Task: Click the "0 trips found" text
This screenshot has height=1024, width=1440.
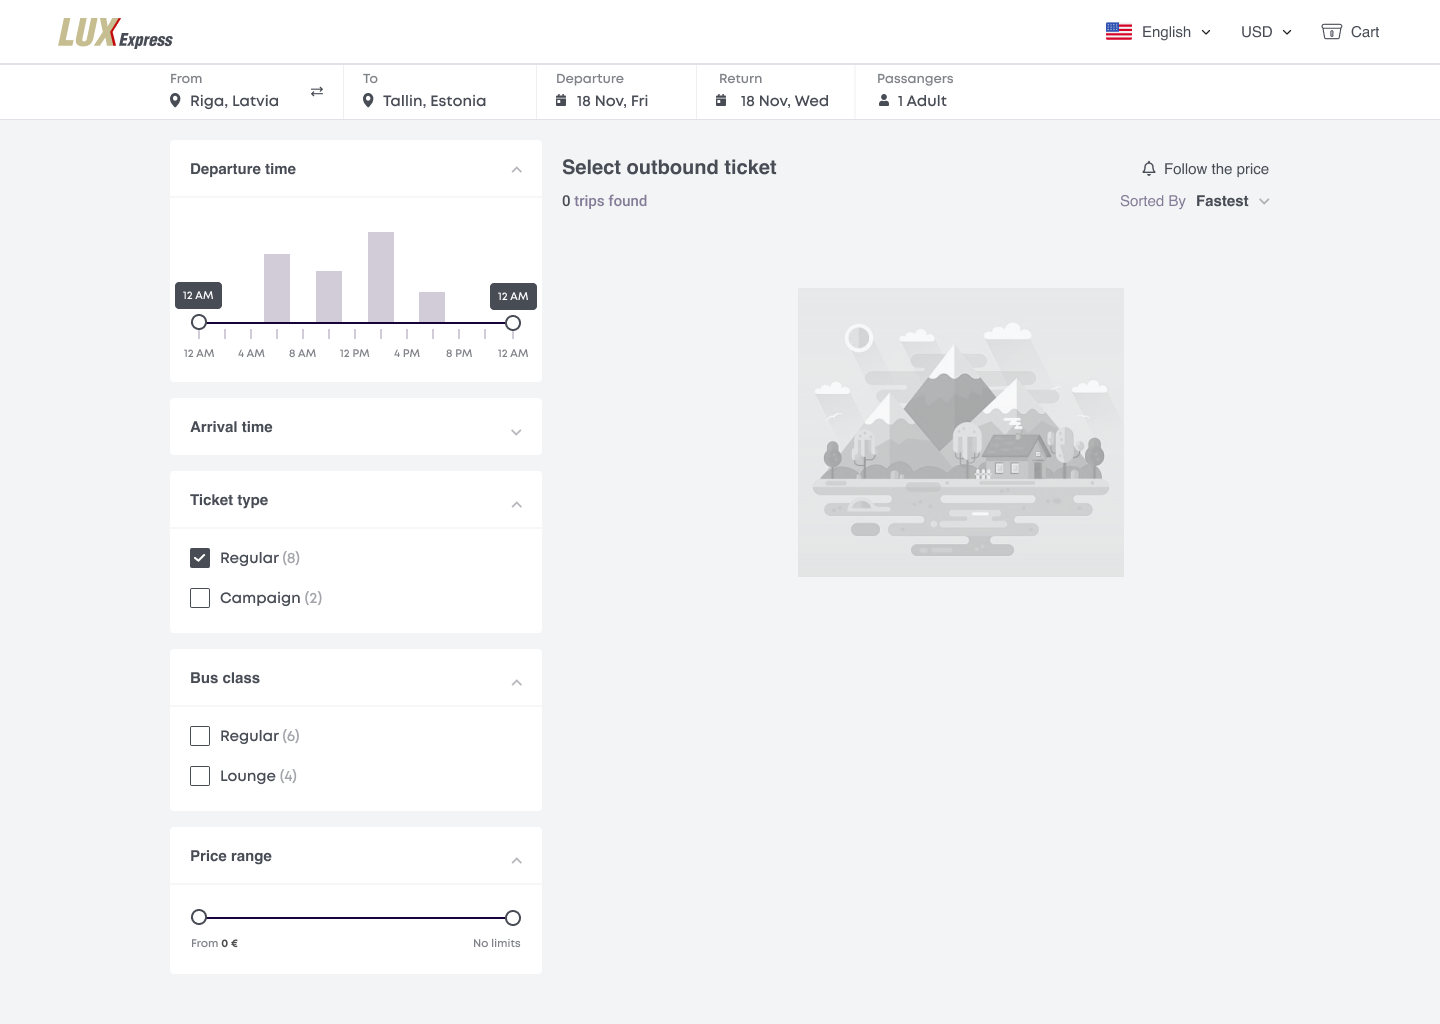Action: [x=604, y=201]
